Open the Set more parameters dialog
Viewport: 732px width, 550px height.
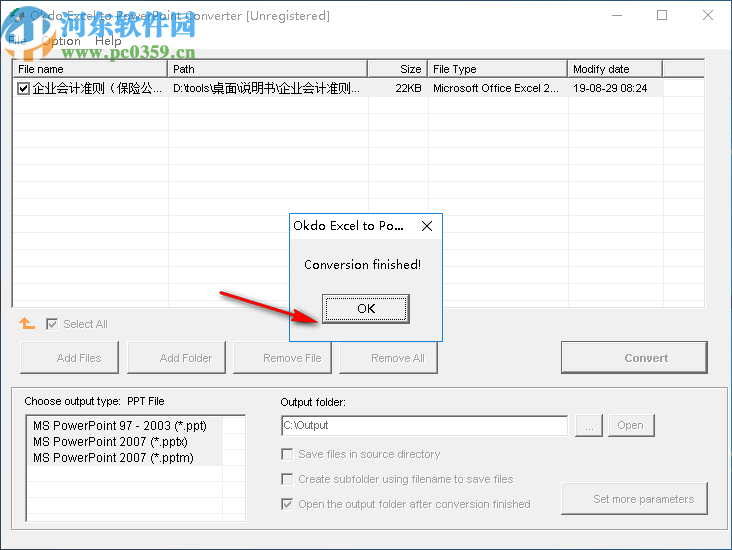click(634, 499)
